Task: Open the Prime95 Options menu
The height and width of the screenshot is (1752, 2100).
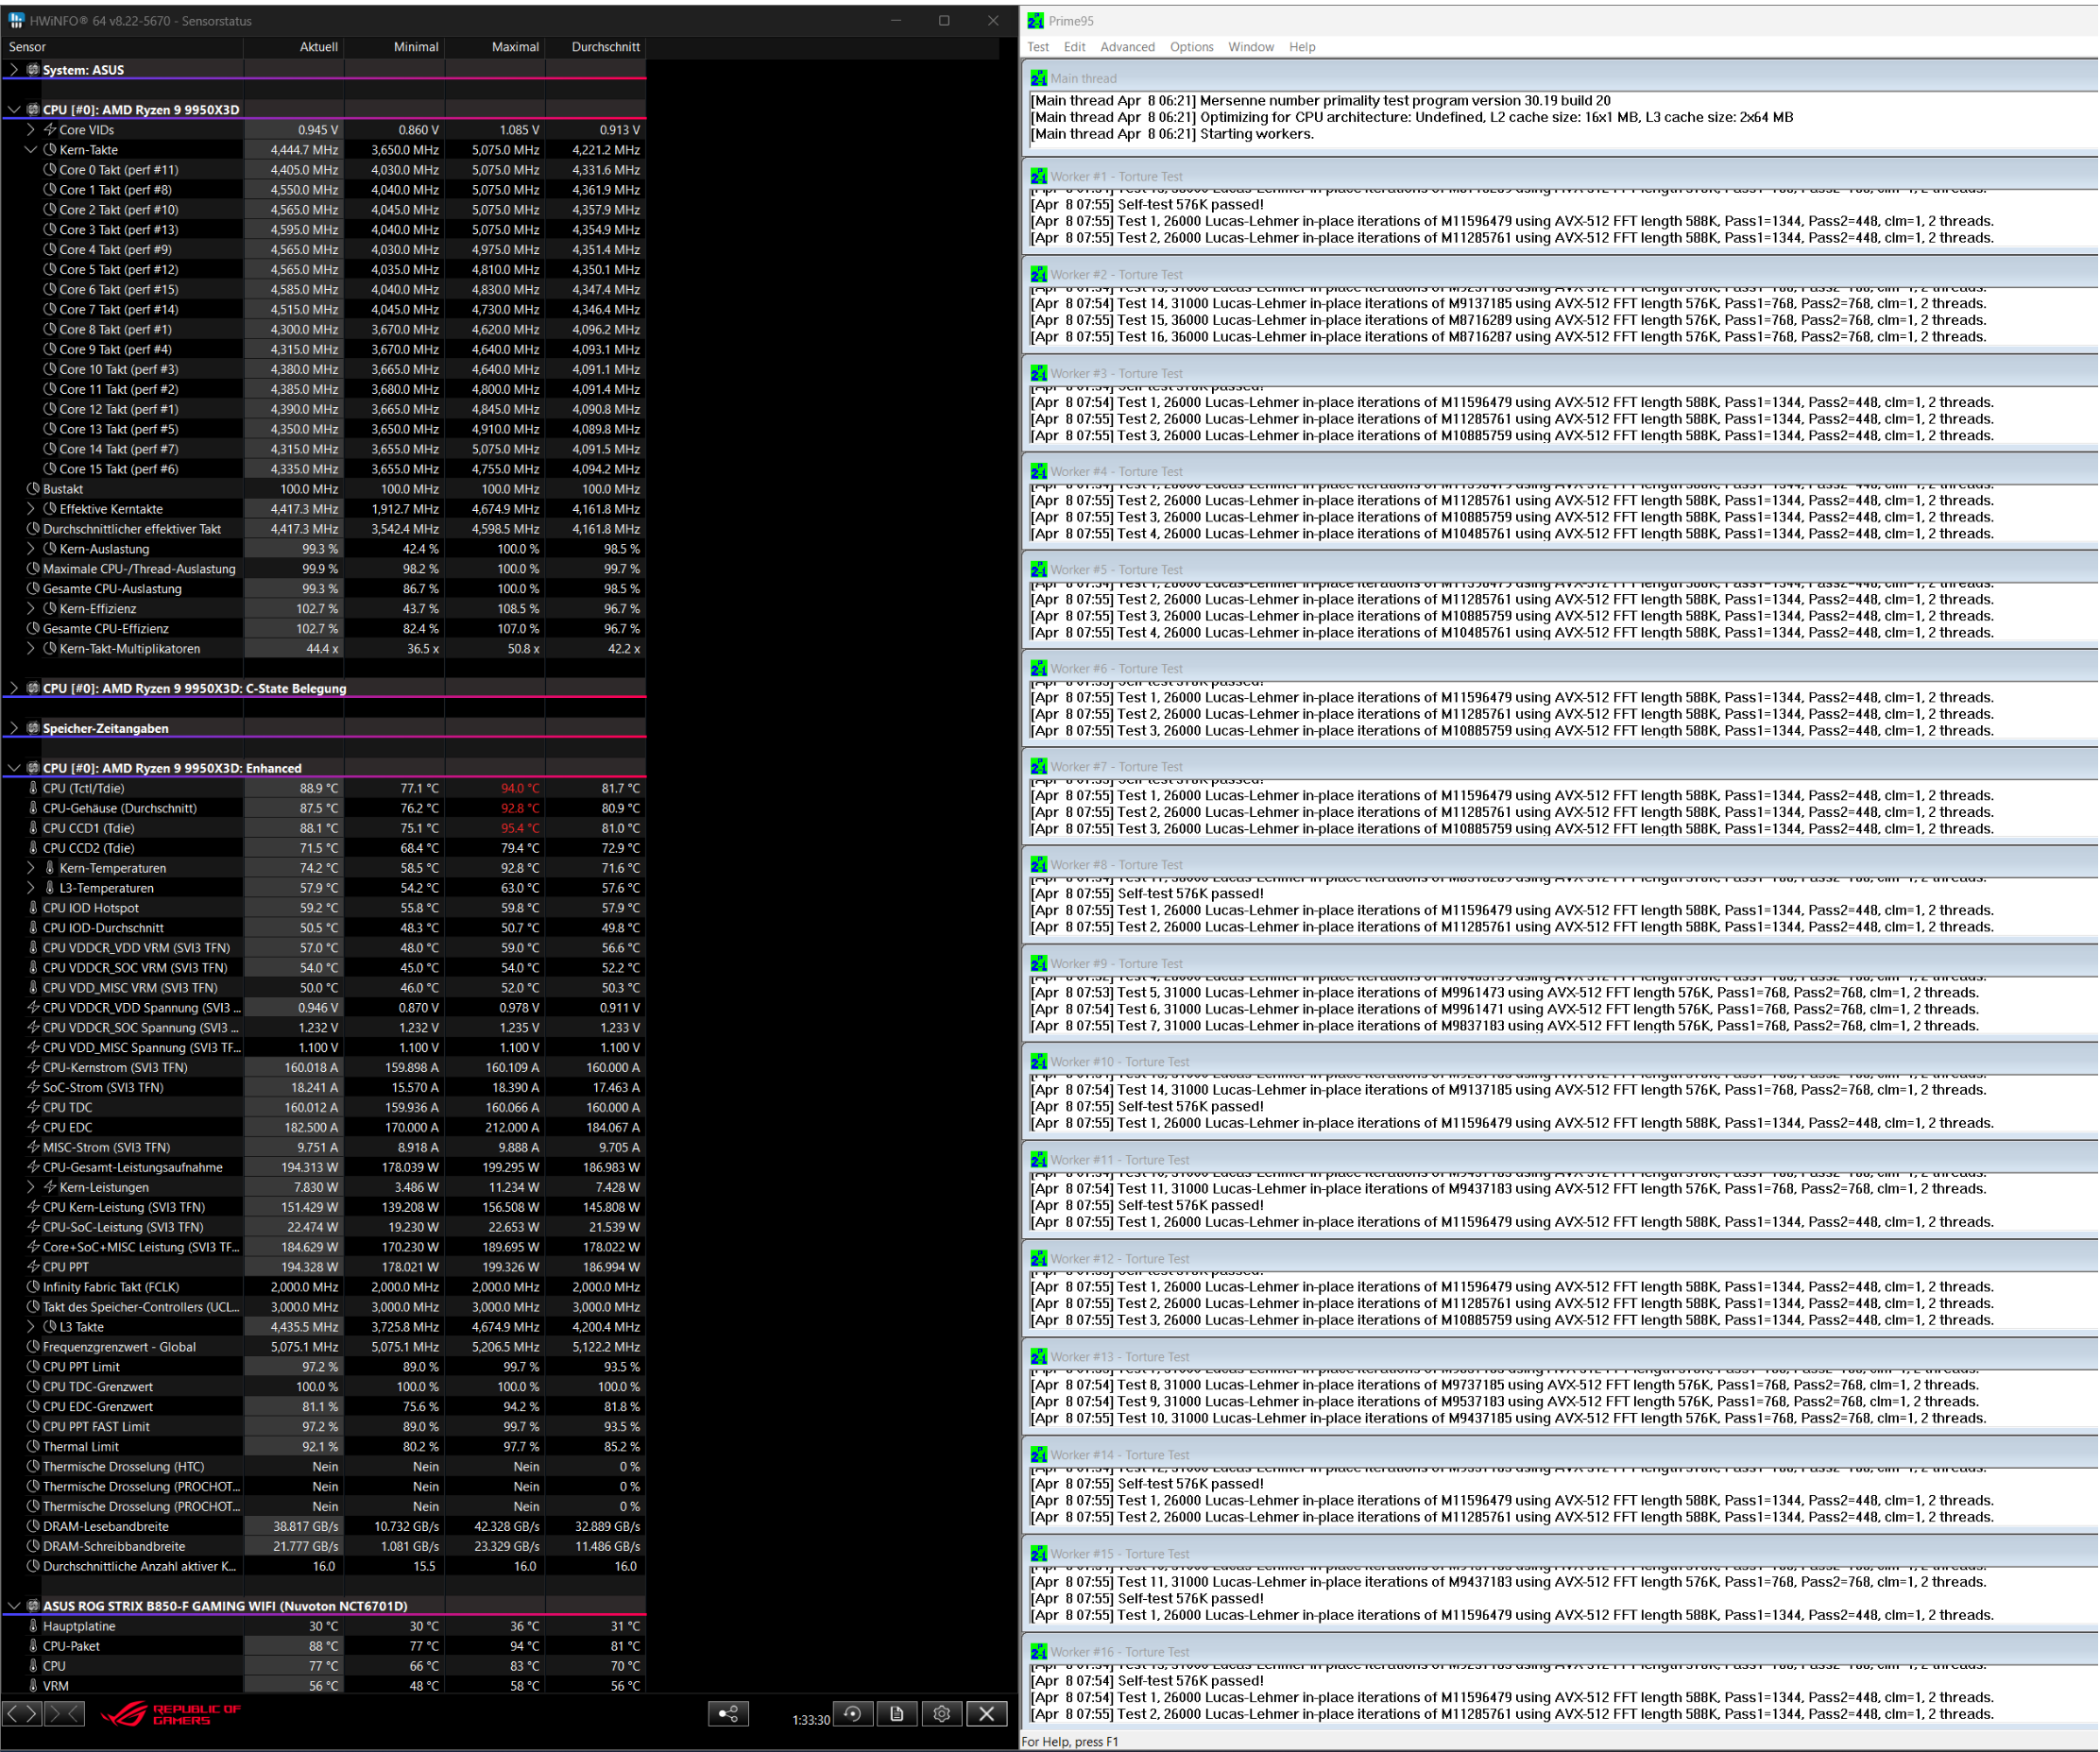Action: pos(1190,47)
